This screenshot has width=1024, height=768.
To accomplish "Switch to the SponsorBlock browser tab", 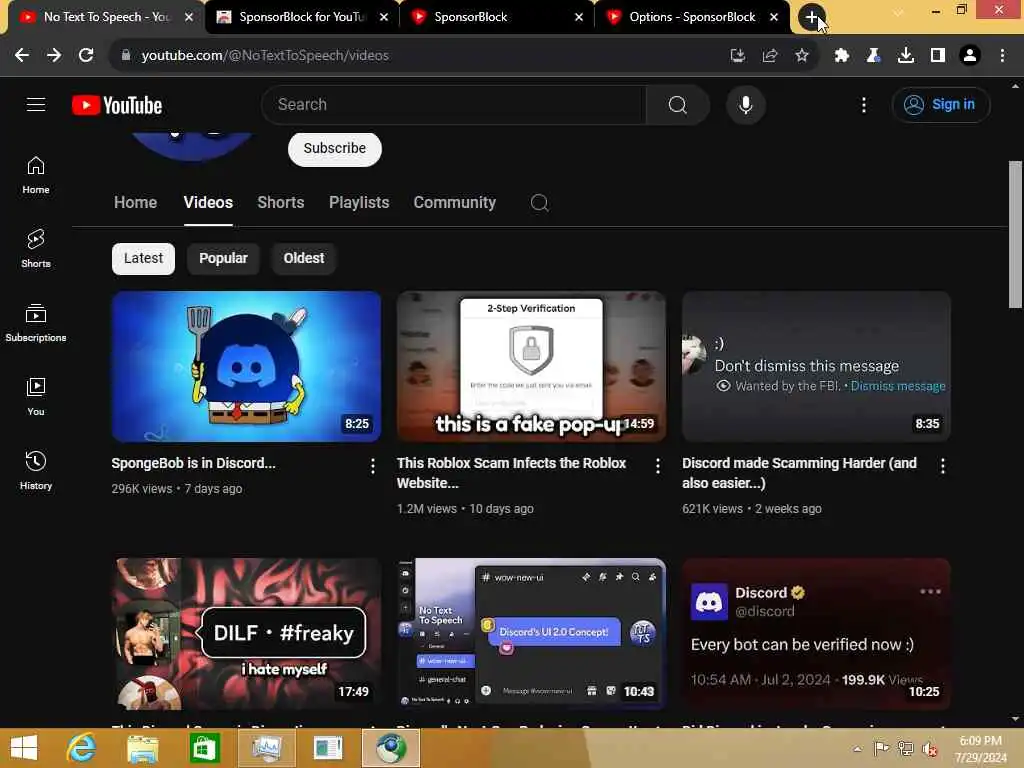I will click(x=497, y=17).
